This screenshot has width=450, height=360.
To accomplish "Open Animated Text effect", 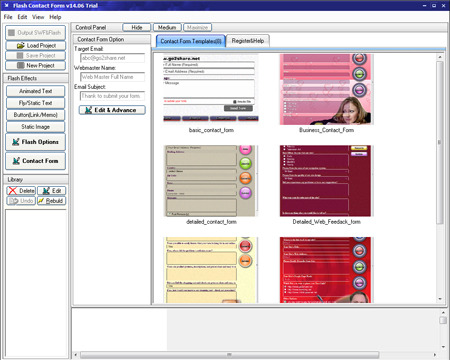I will pos(36,91).
